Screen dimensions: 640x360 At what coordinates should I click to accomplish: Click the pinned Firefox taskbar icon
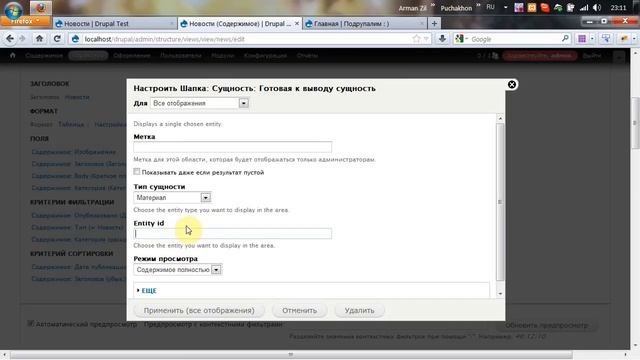pyautogui.click(x=40, y=8)
